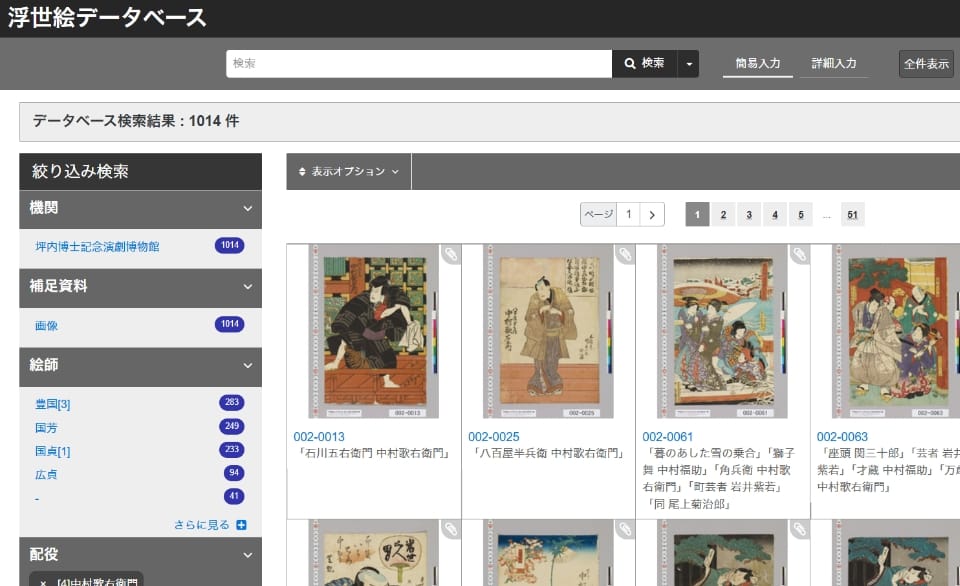Image resolution: width=960 pixels, height=586 pixels.
Task: Filter by artist 国貞[1]
Action: pyautogui.click(x=53, y=451)
